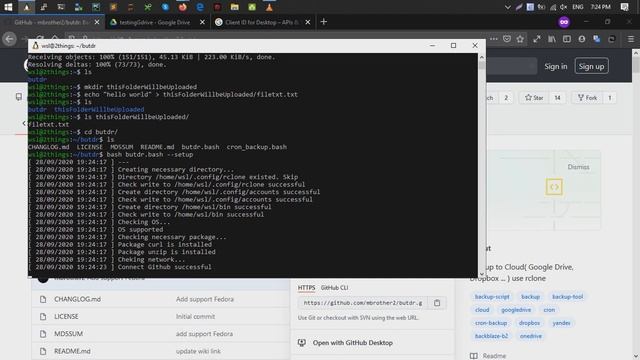Click the diagonal arrows fullscreen toolbar icon
The image size is (640, 360).
(537, 39)
